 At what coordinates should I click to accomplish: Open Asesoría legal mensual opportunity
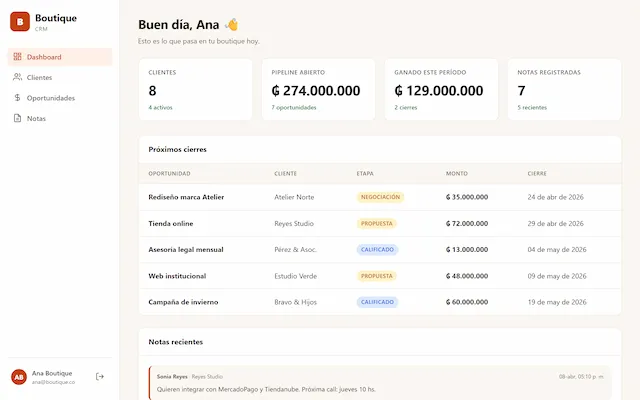[186, 250]
